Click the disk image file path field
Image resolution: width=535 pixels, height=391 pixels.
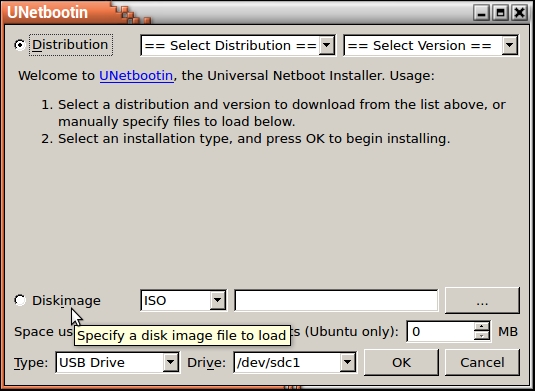coord(336,300)
